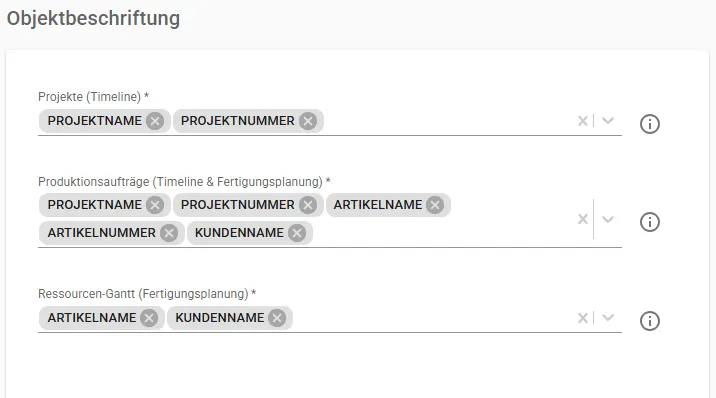Remove ARTIKELNAME chip from Produktionsaufträge field
716x398 pixels.
(x=435, y=205)
